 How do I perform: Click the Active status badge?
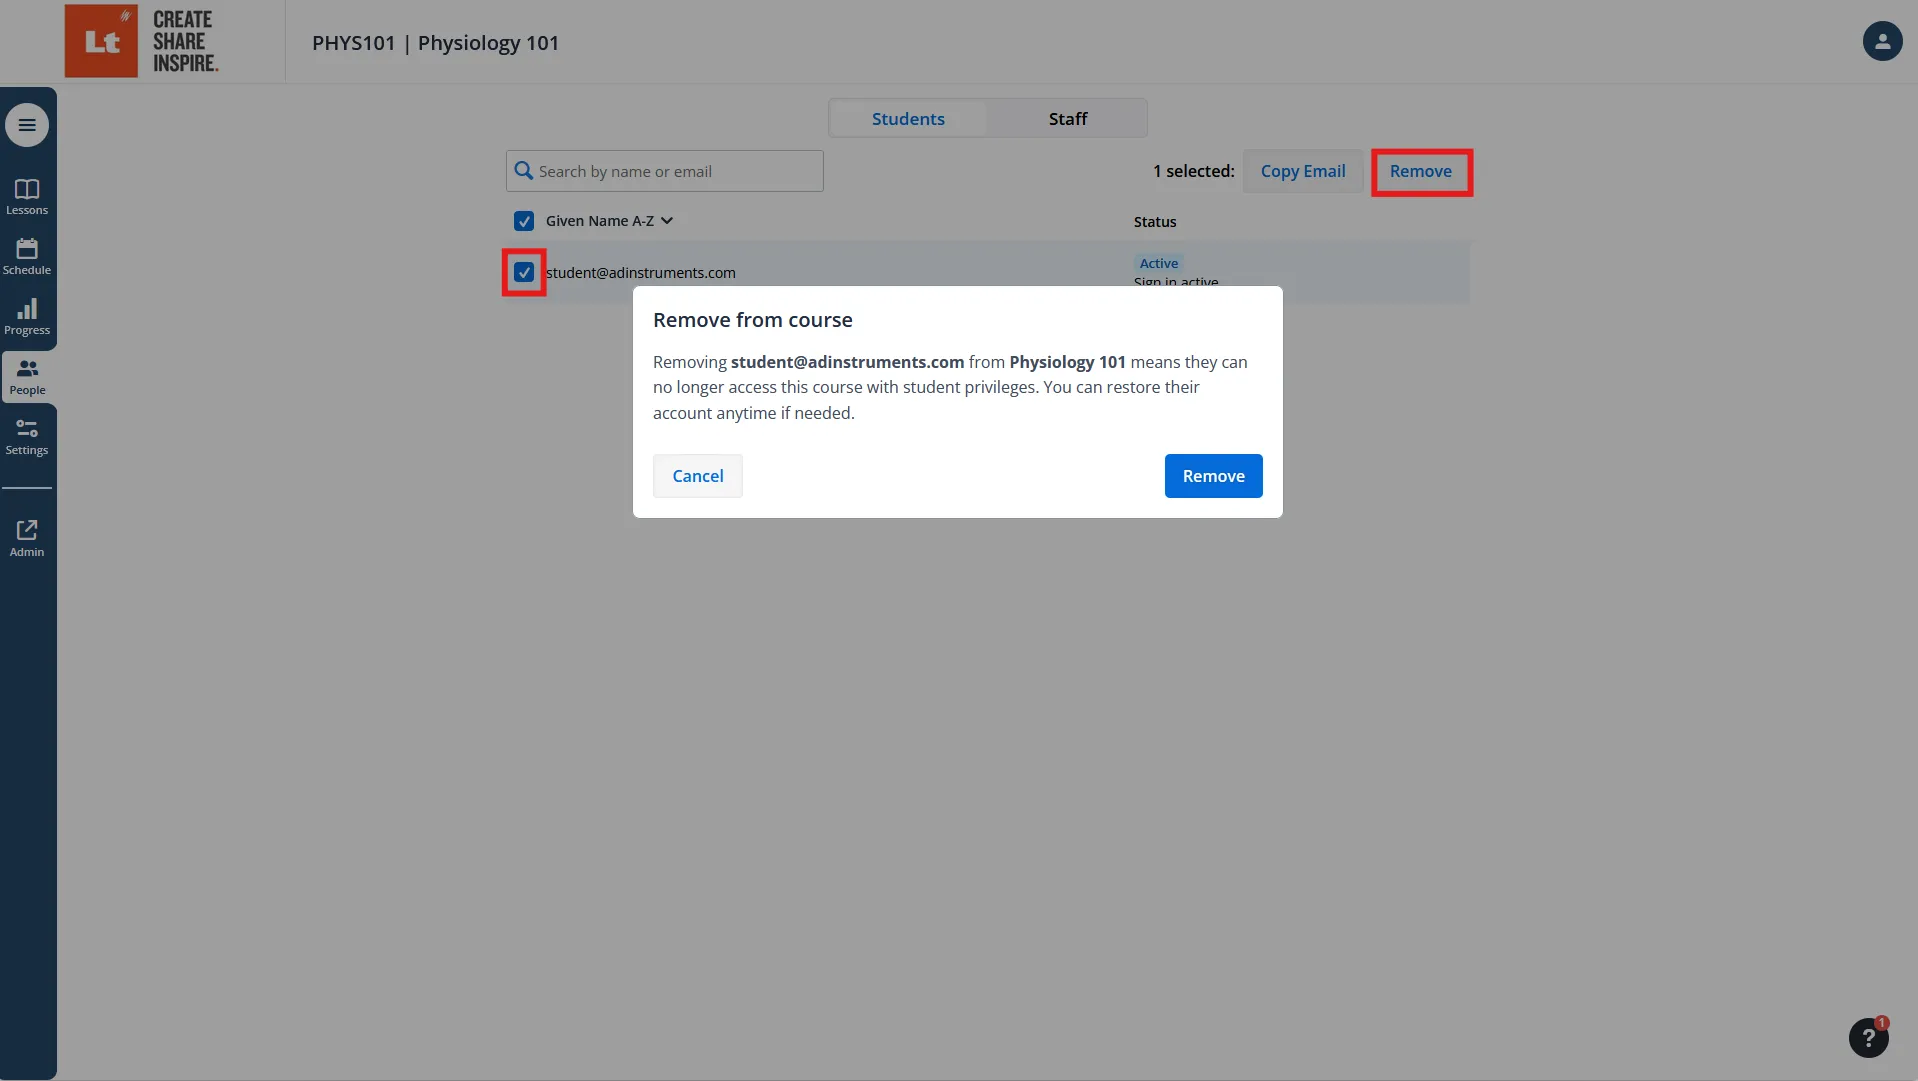[x=1159, y=263]
